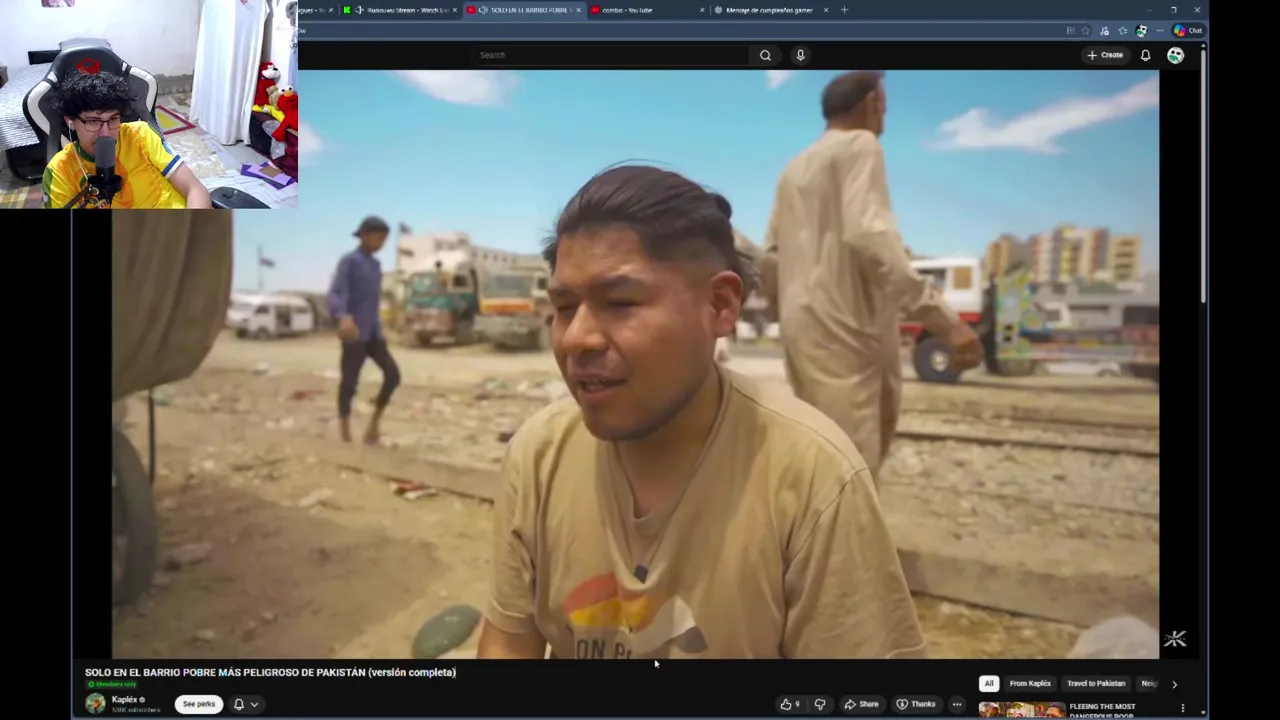Click the Members only badge
The image size is (1280, 720).
click(113, 684)
